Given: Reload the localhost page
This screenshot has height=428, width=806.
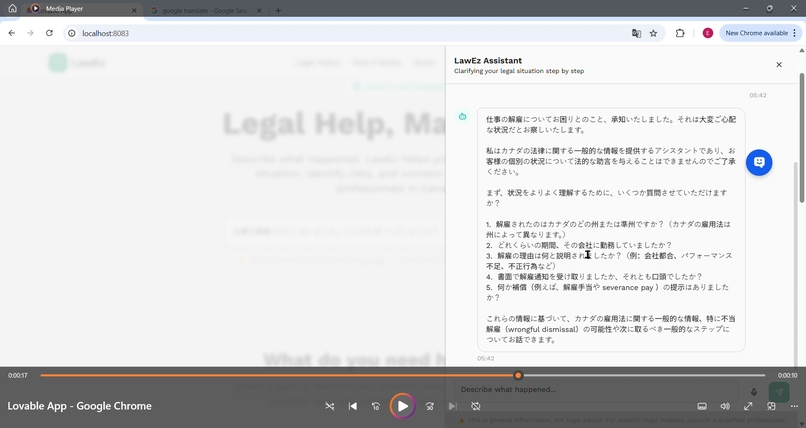Looking at the screenshot, I should pos(49,33).
